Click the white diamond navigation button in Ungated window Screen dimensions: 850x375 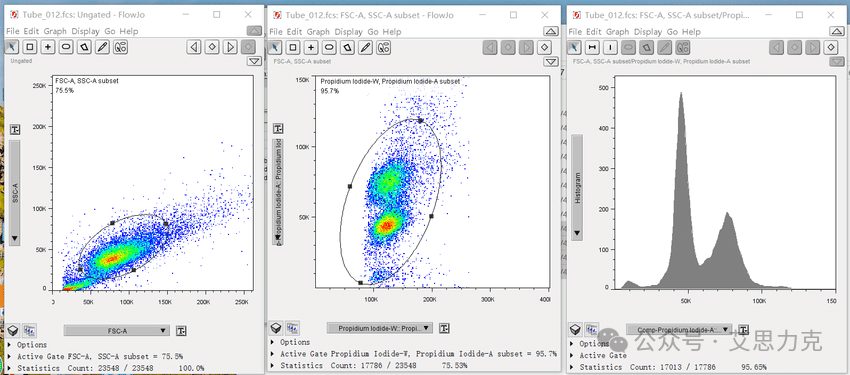(212, 47)
